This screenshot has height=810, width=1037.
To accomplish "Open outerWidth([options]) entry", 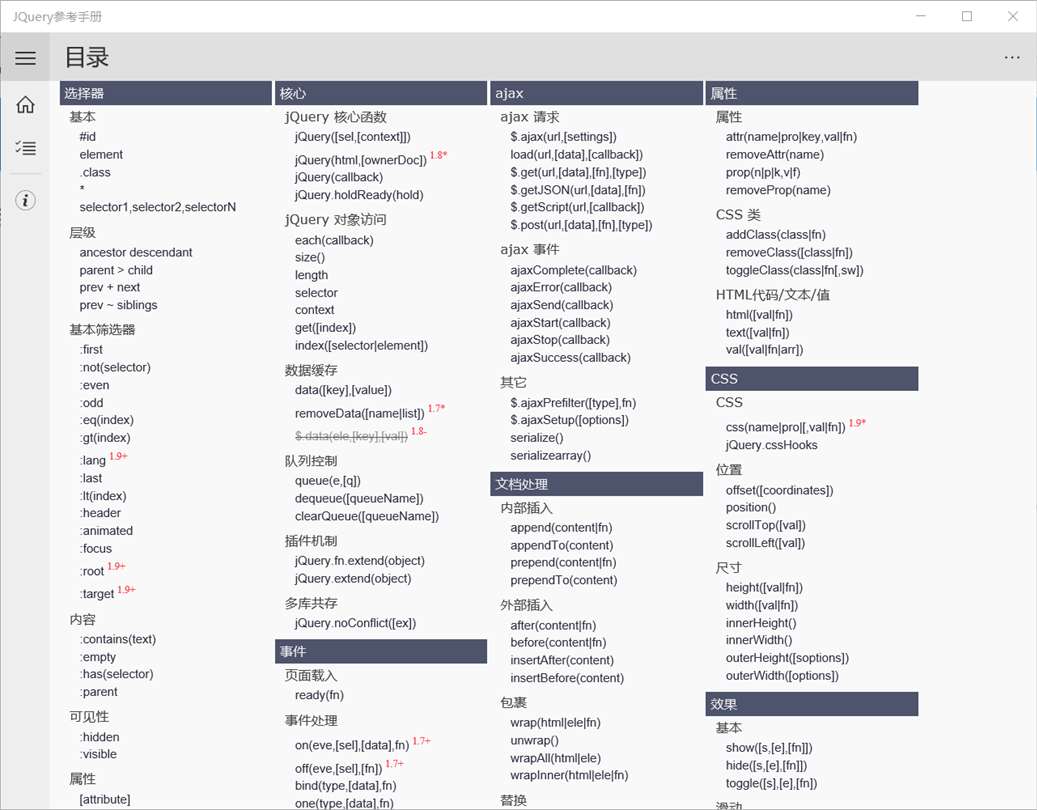I will [782, 676].
